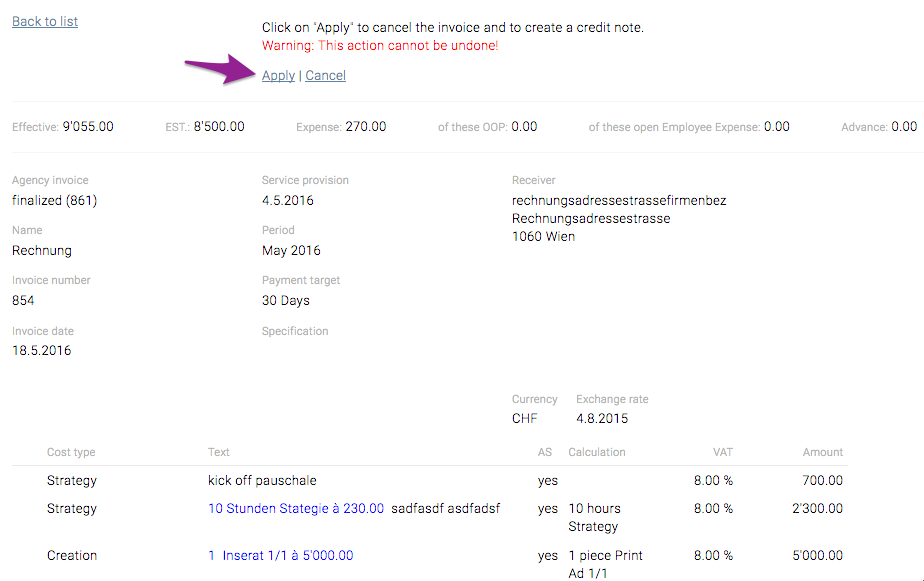
Task: Select the EST value 8'500.00
Action: (219, 127)
